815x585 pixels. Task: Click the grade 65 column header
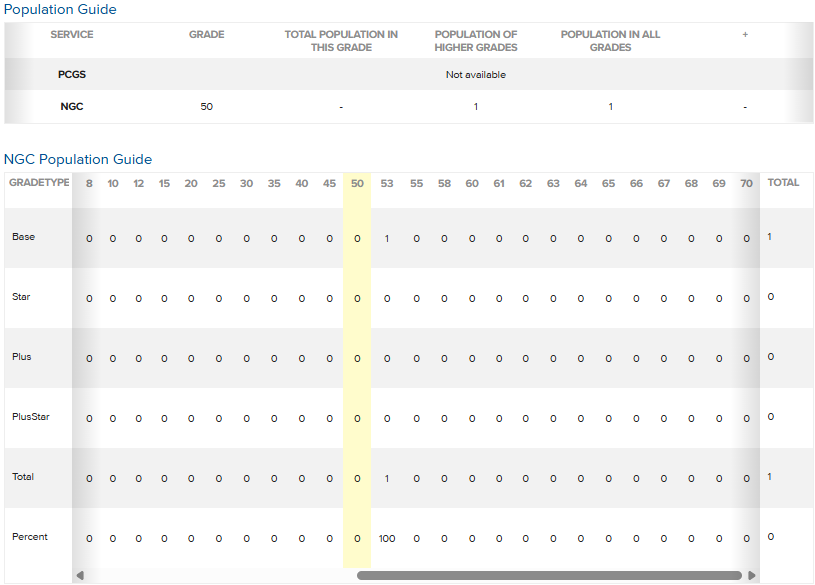click(x=608, y=184)
